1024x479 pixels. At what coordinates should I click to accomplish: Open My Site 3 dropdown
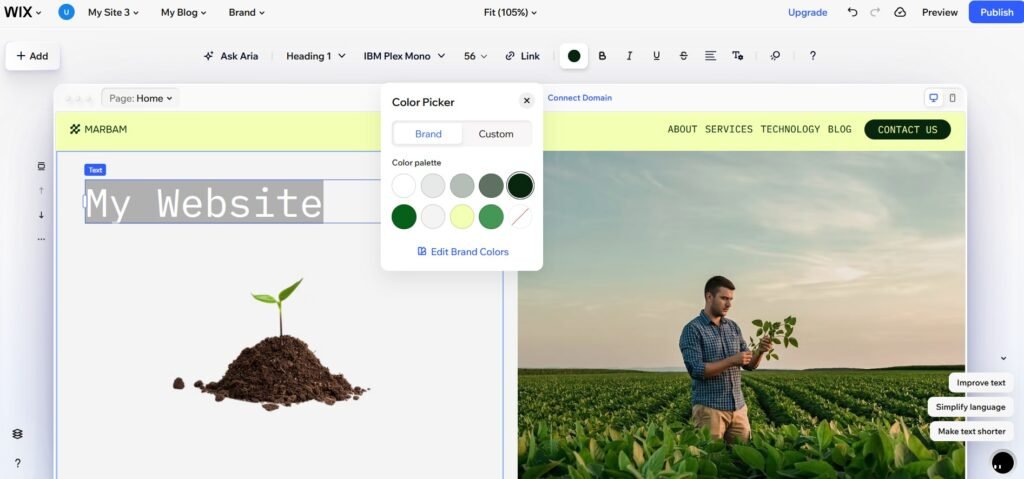pyautogui.click(x=113, y=12)
